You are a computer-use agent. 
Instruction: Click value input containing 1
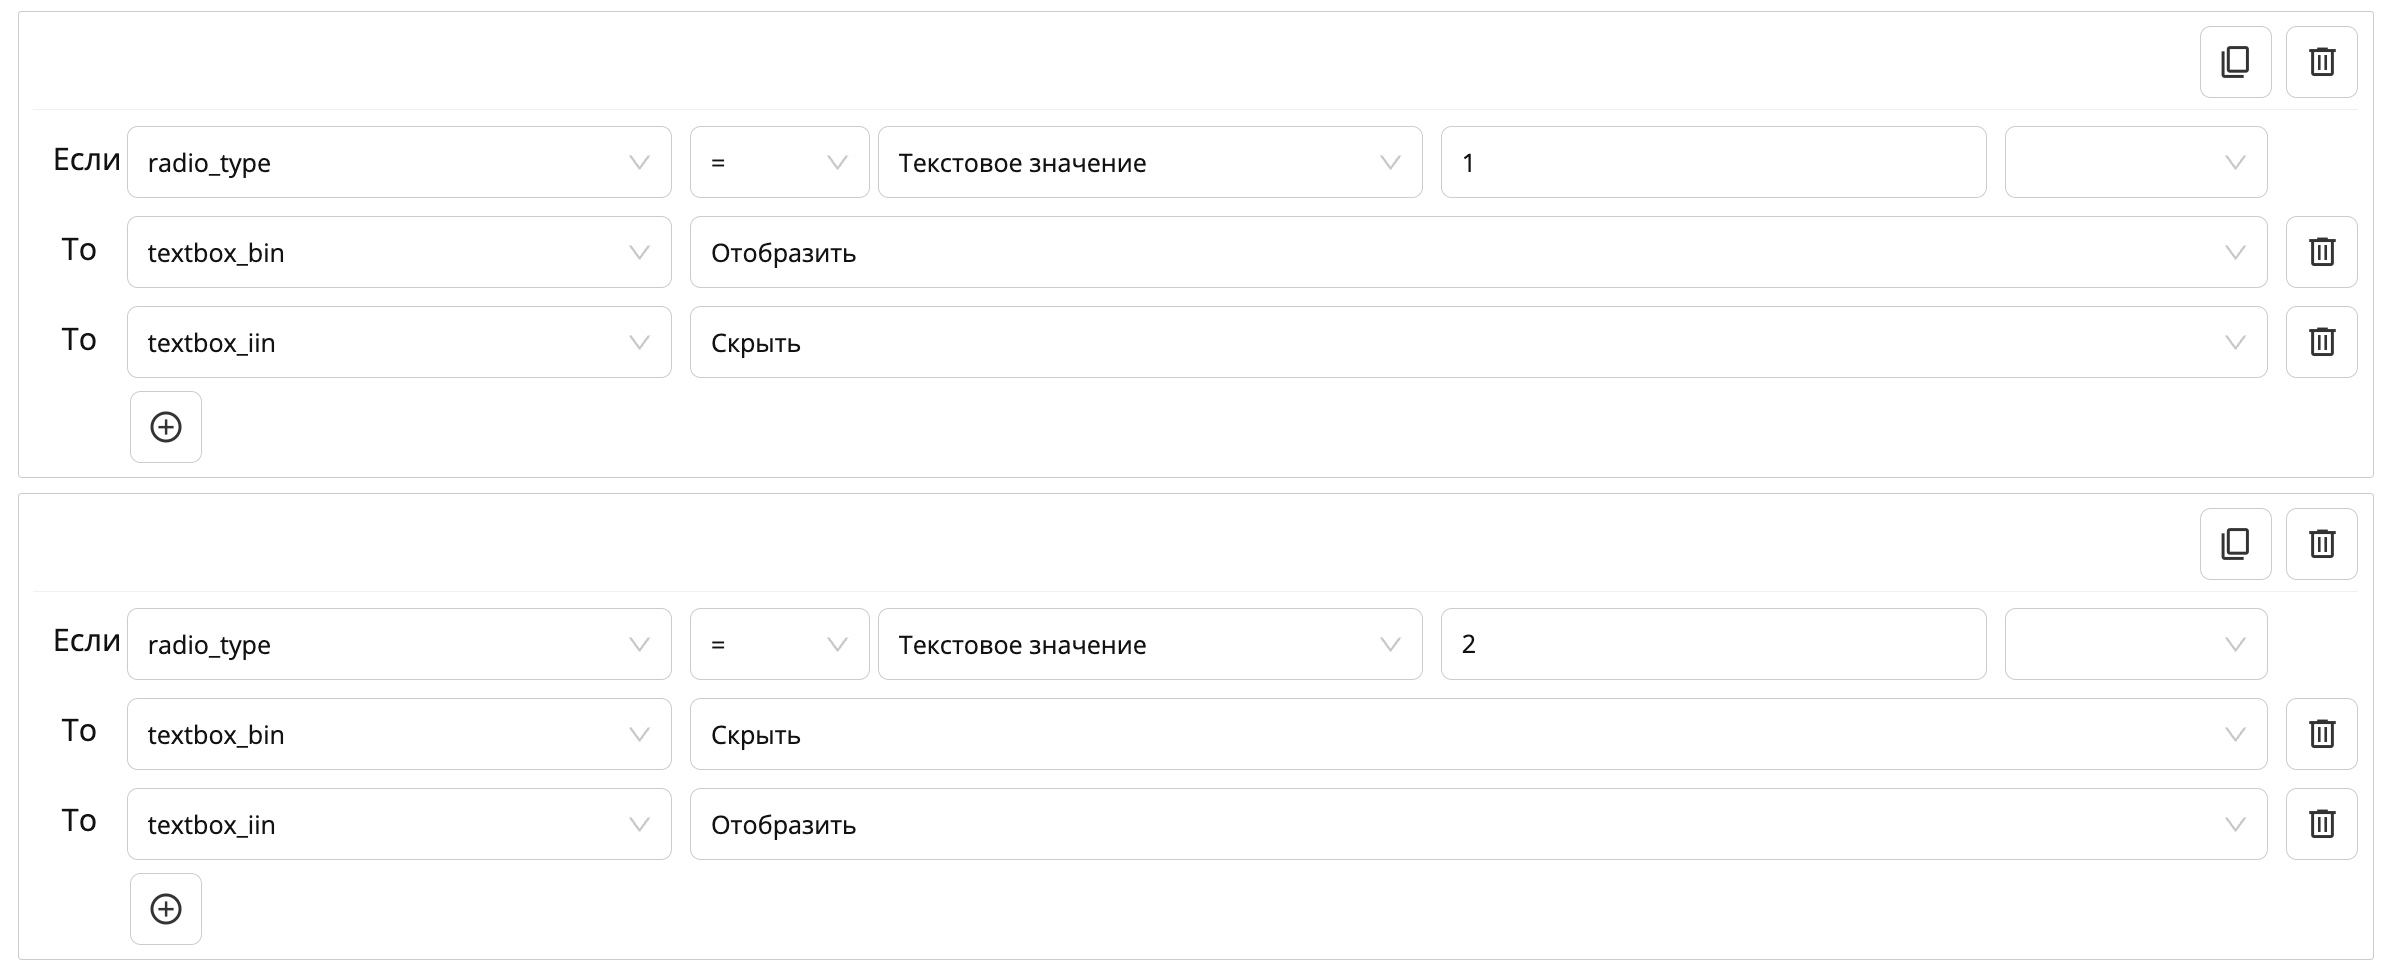point(1712,162)
